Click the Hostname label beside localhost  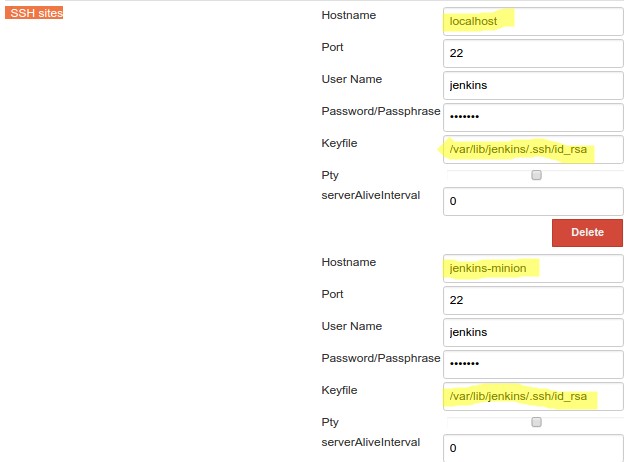click(349, 16)
